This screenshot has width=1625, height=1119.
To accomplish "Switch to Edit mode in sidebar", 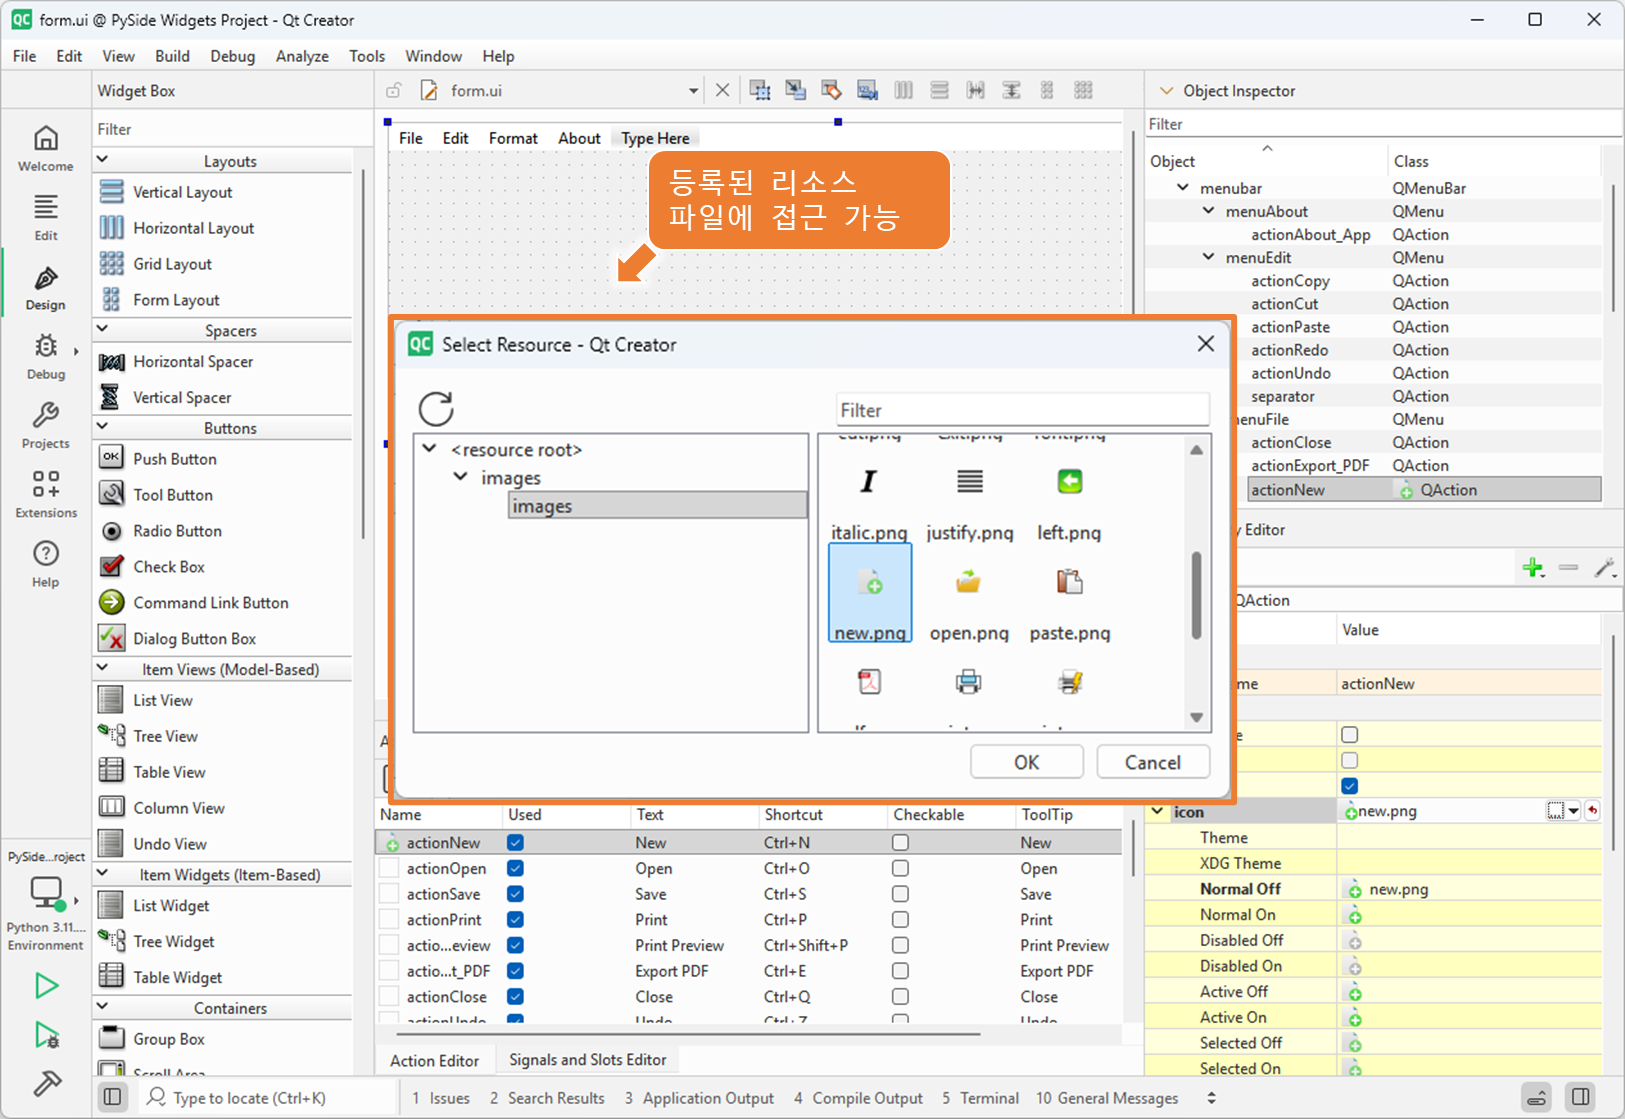I will coord(46,218).
